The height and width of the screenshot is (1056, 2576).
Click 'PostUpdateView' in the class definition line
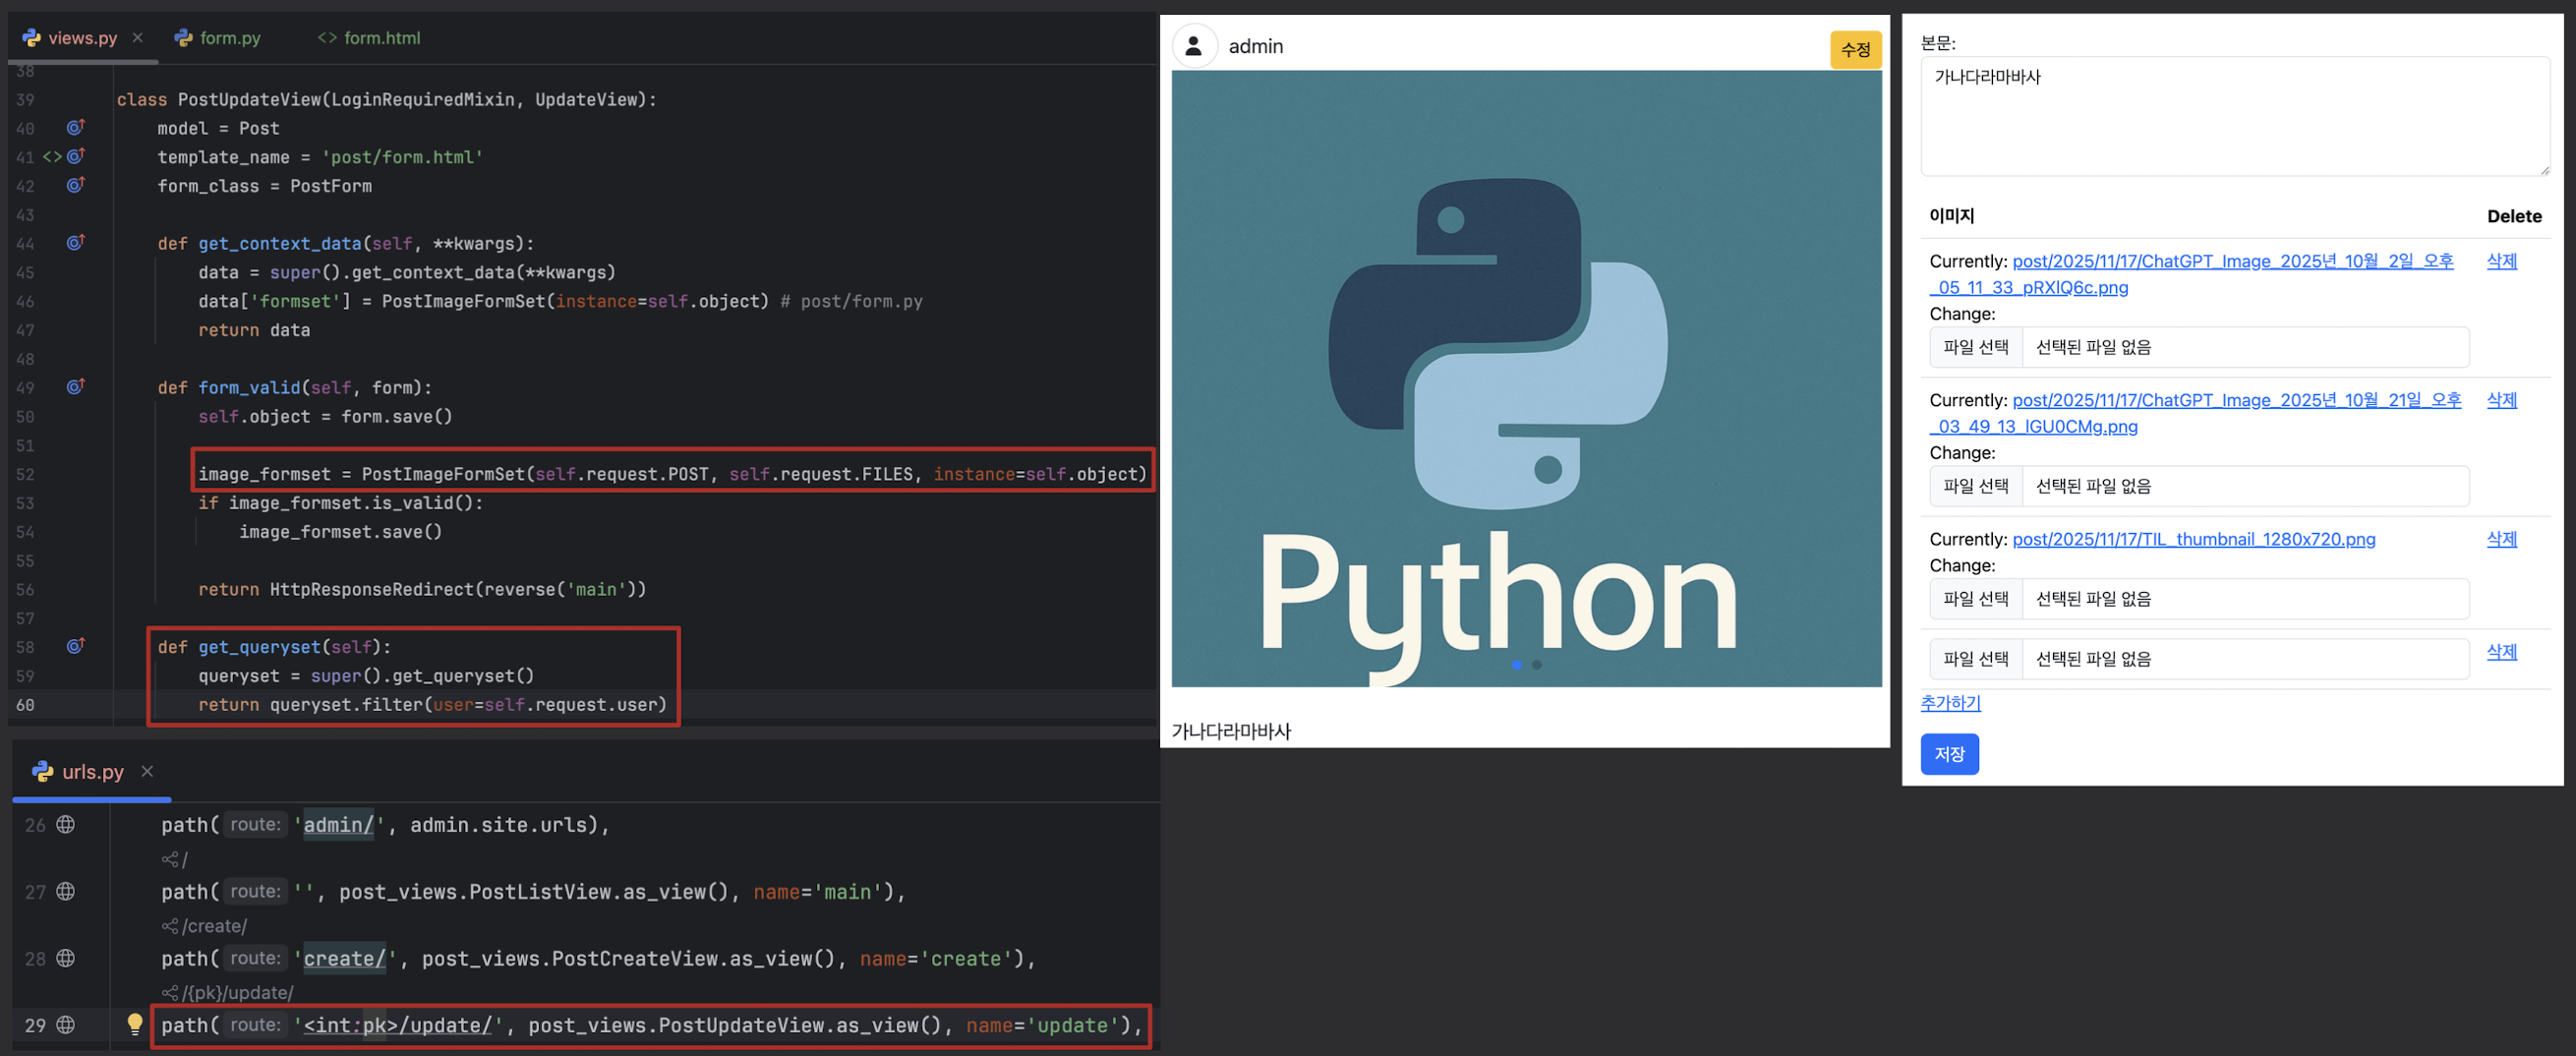(x=249, y=100)
